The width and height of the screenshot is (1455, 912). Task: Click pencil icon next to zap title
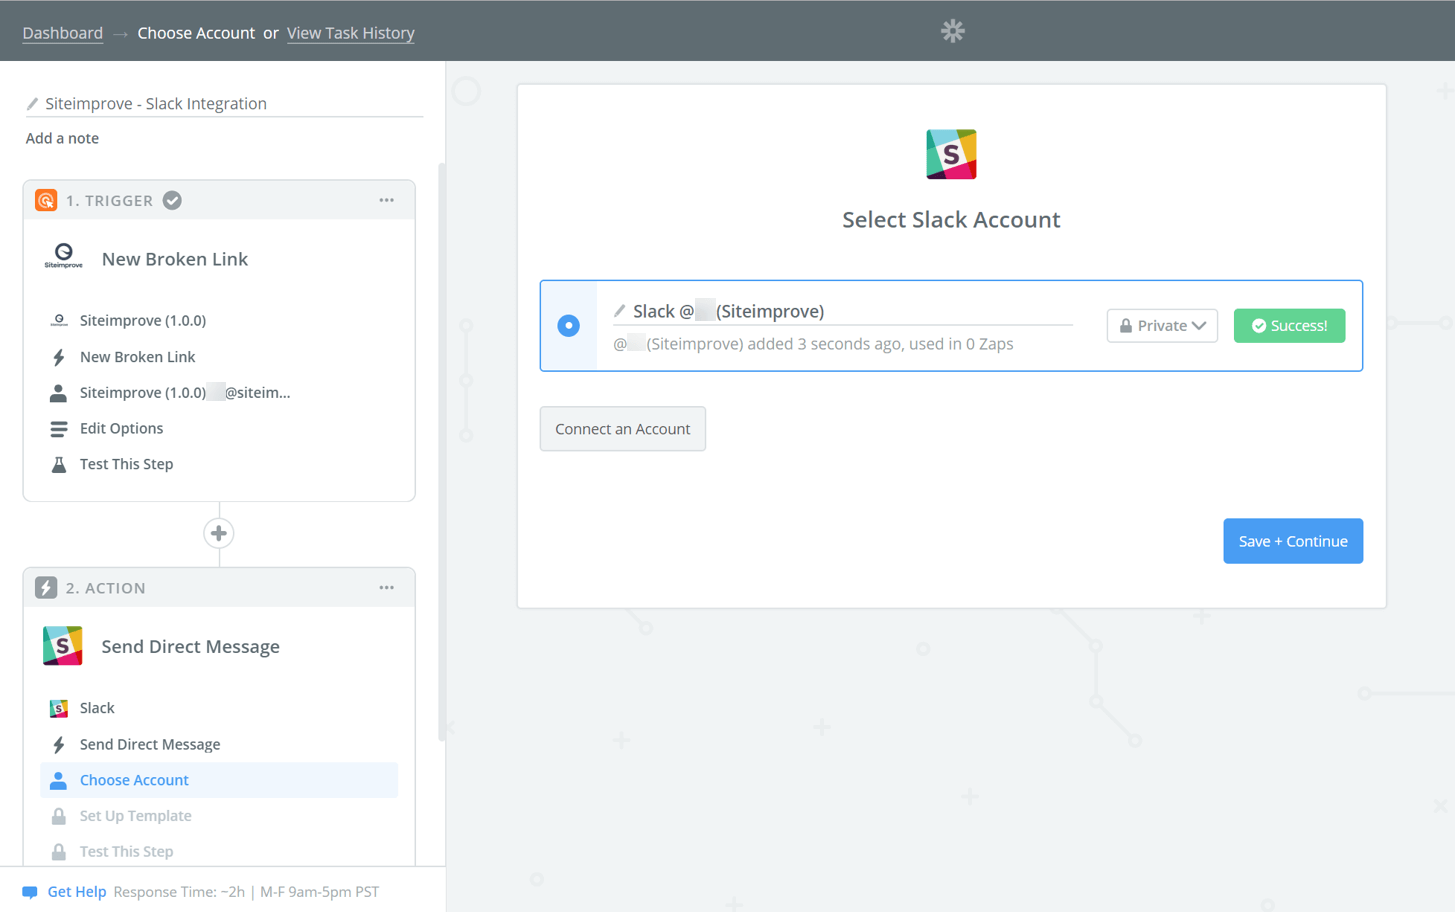click(32, 104)
